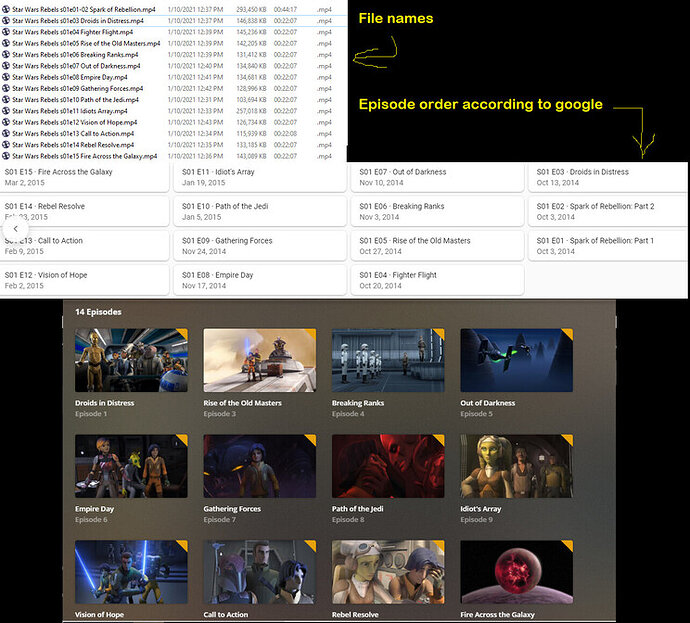Click the Call to Action title text

(226, 615)
